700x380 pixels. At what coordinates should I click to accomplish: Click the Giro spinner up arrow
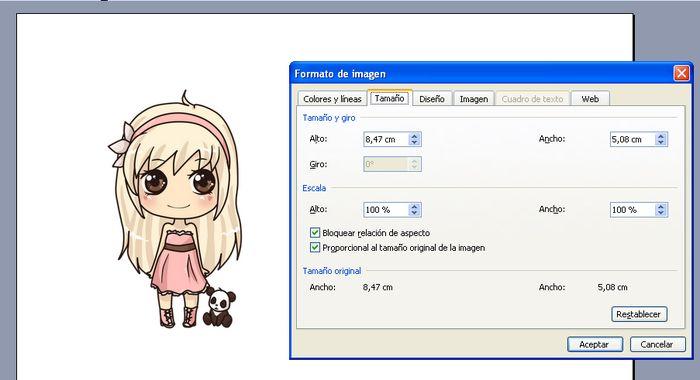click(x=415, y=161)
